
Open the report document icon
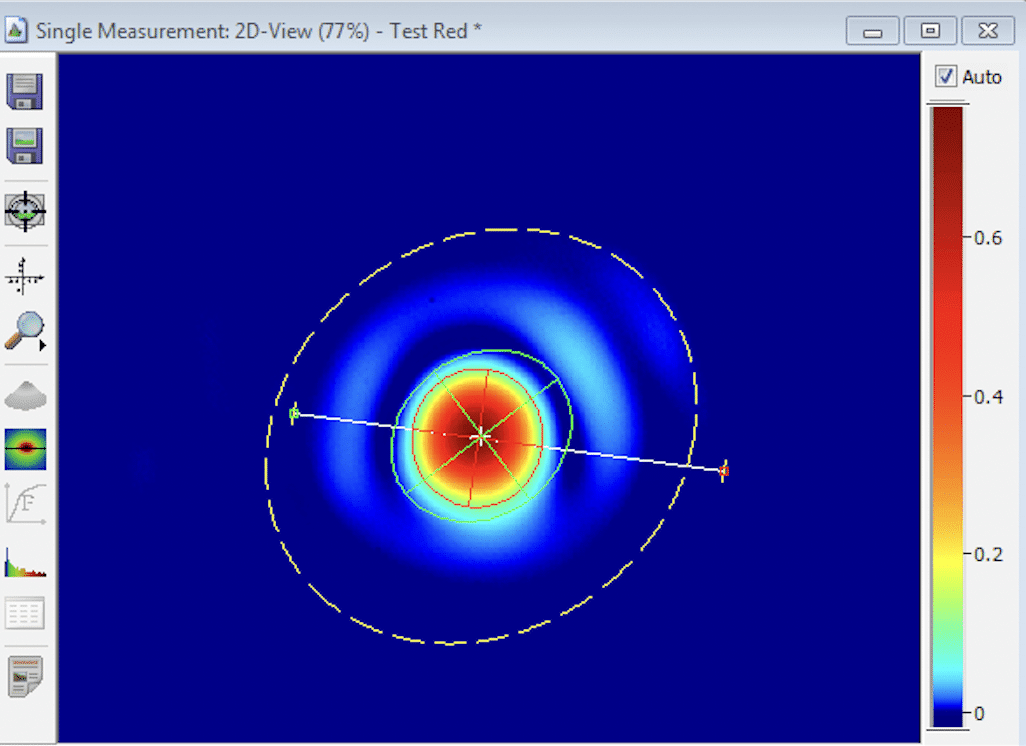[x=26, y=676]
